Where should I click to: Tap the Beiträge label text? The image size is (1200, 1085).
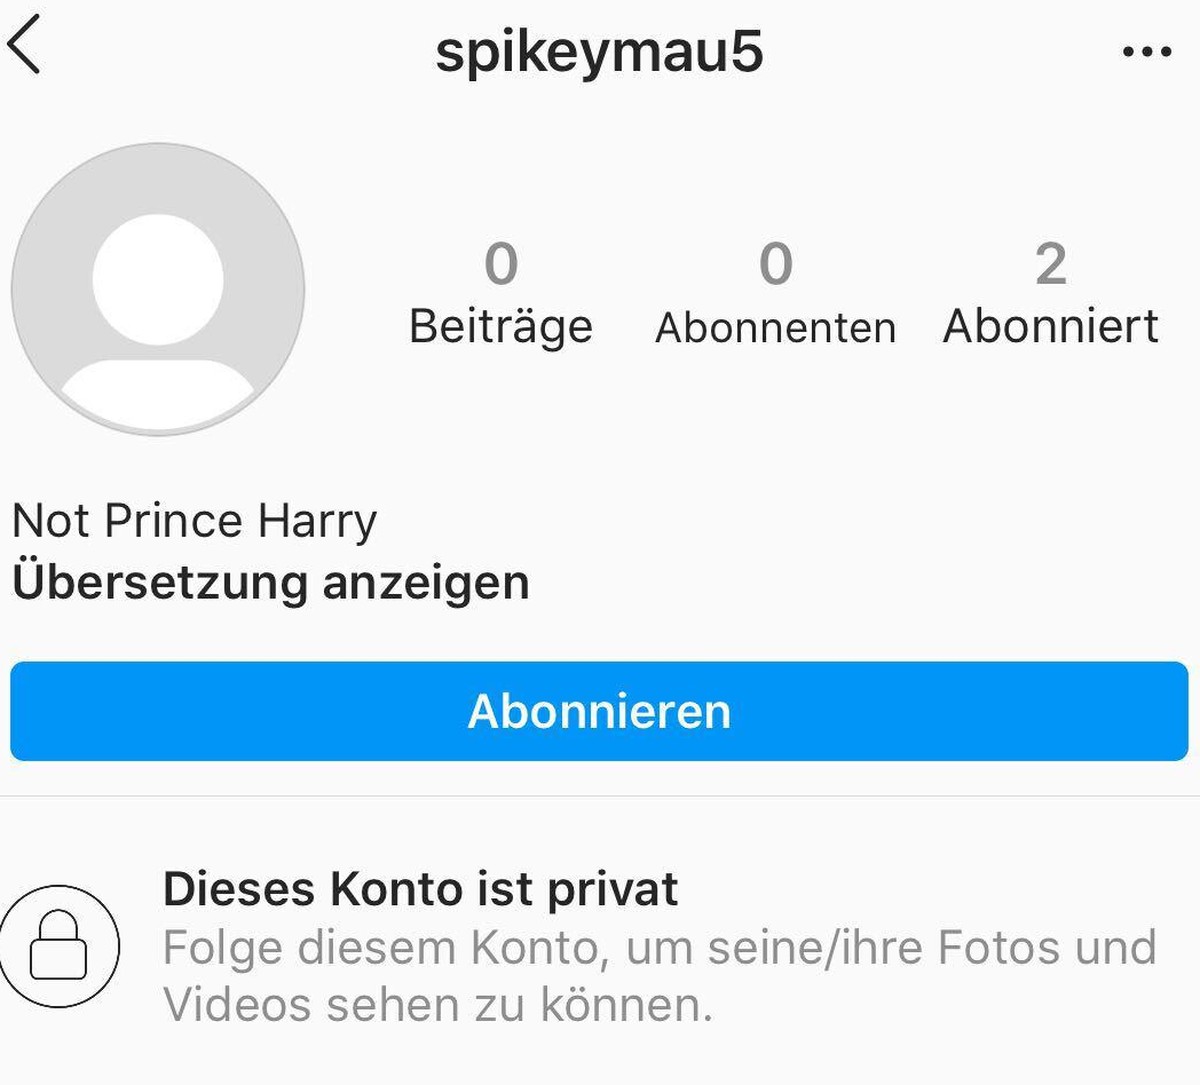pos(501,328)
